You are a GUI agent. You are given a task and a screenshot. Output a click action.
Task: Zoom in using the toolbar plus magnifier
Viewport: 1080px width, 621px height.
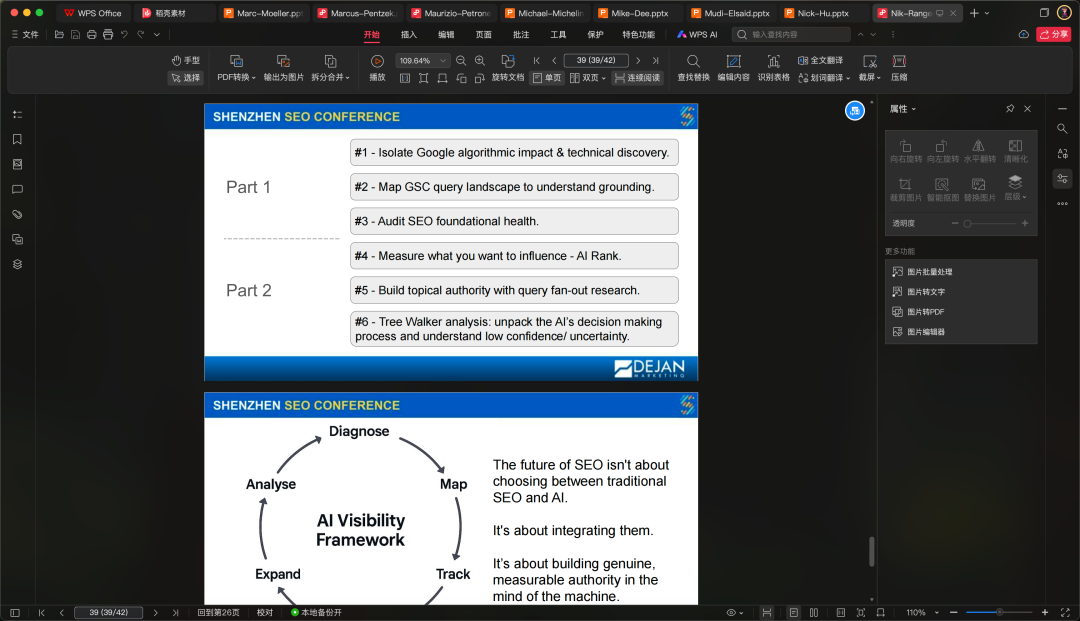480,61
